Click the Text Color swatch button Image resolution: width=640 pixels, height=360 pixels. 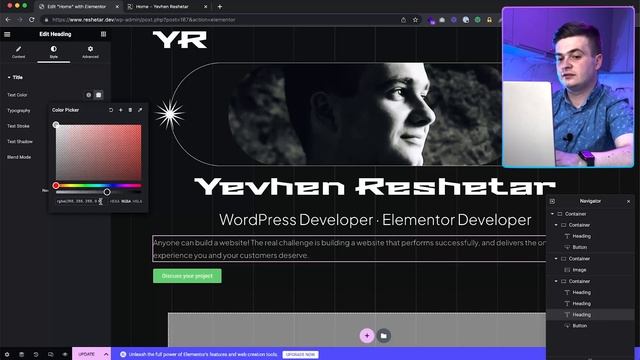[x=98, y=95]
